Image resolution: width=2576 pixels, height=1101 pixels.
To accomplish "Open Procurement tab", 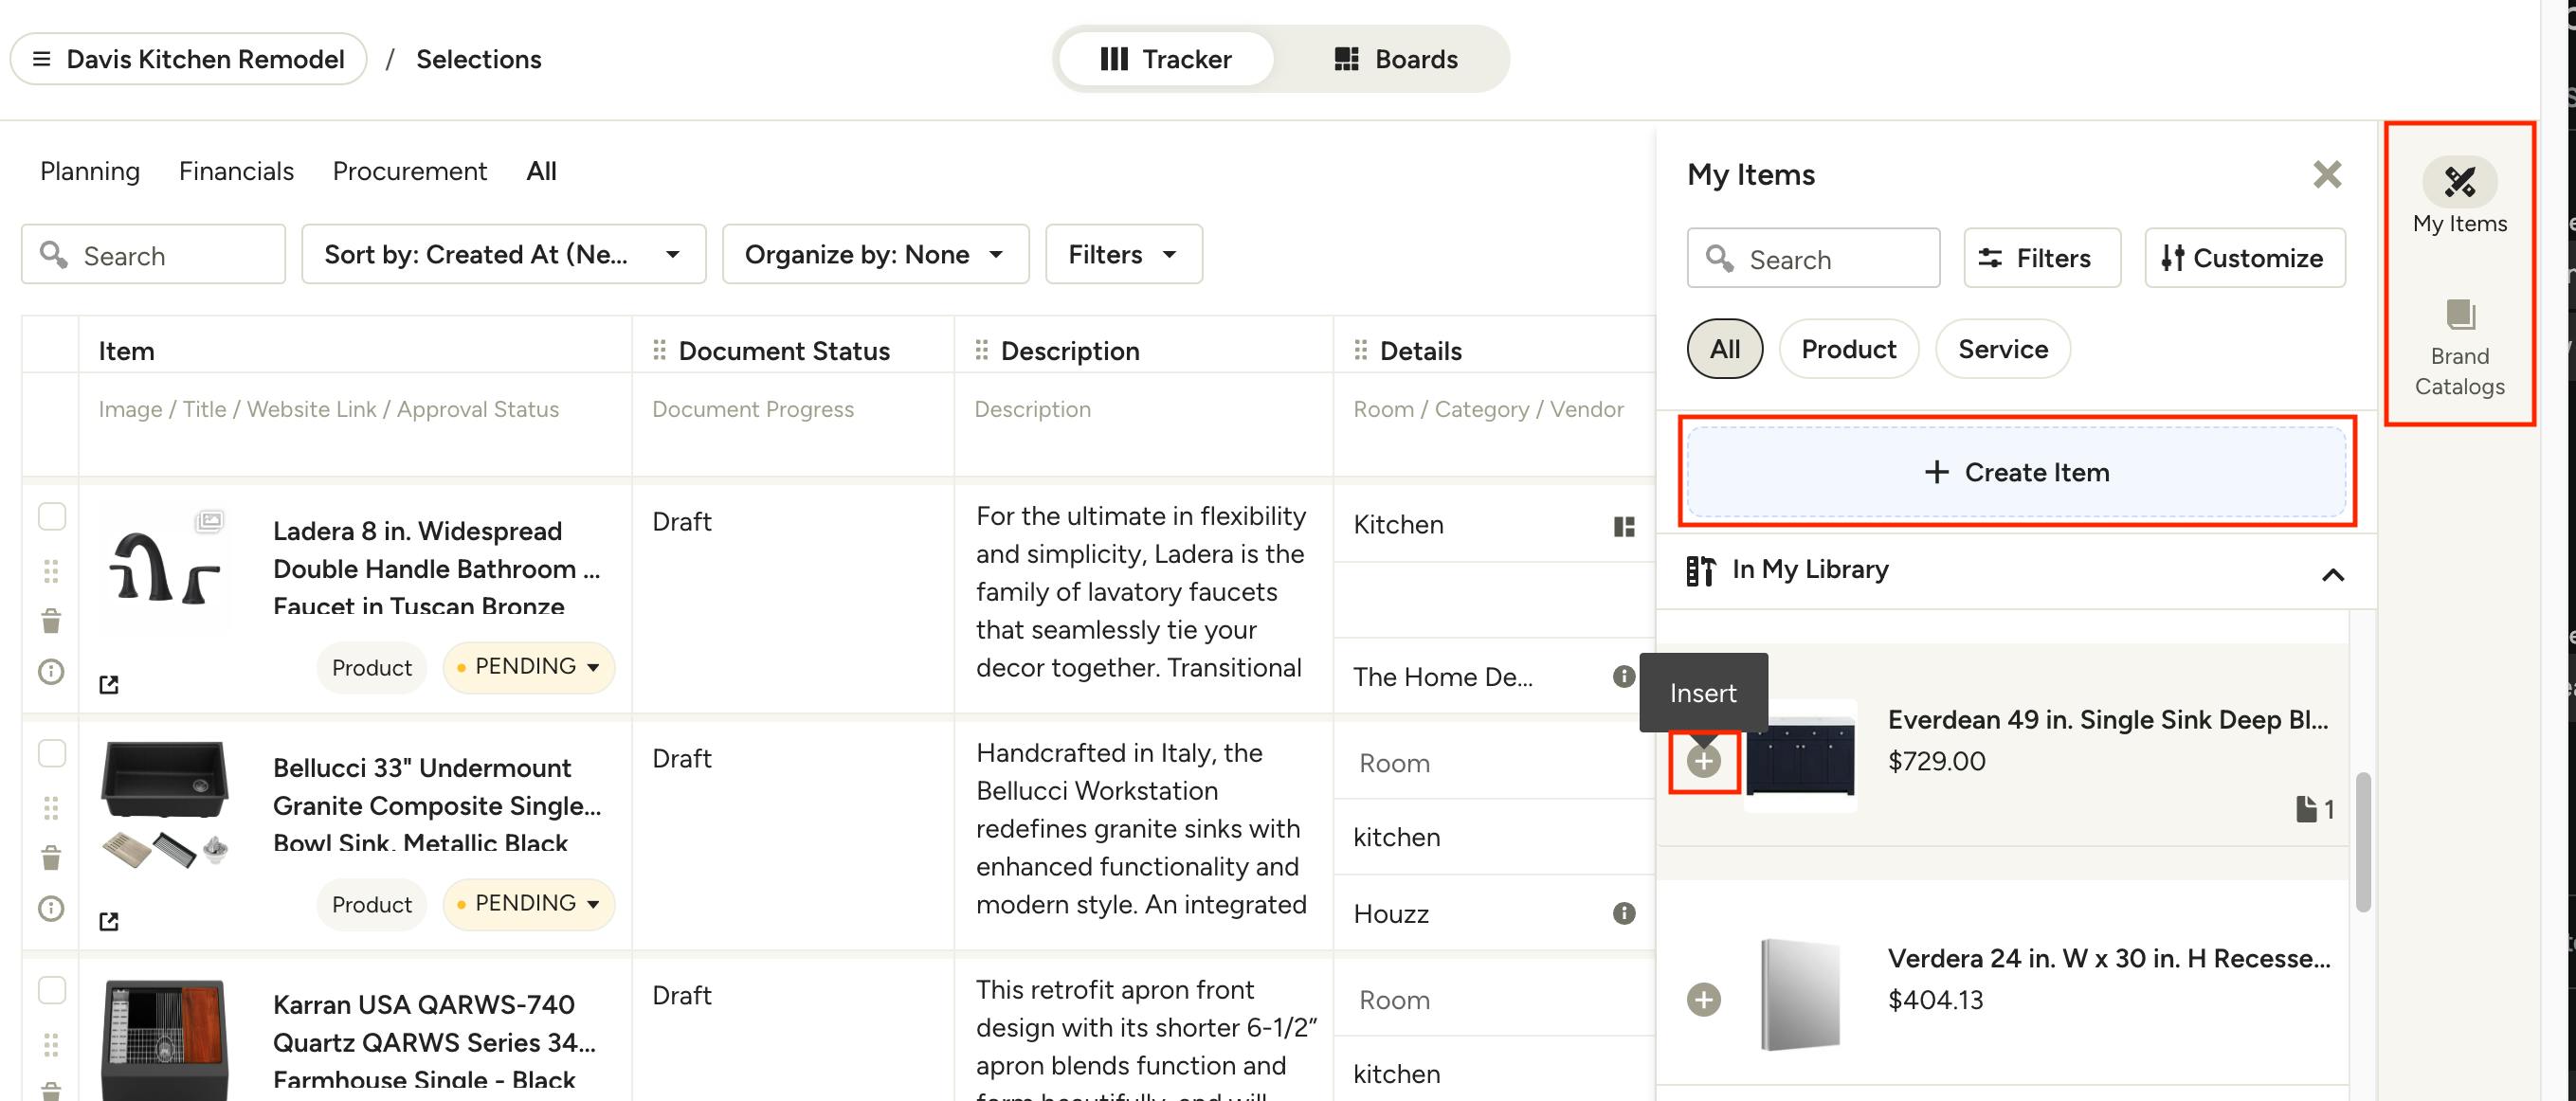I will tap(410, 171).
